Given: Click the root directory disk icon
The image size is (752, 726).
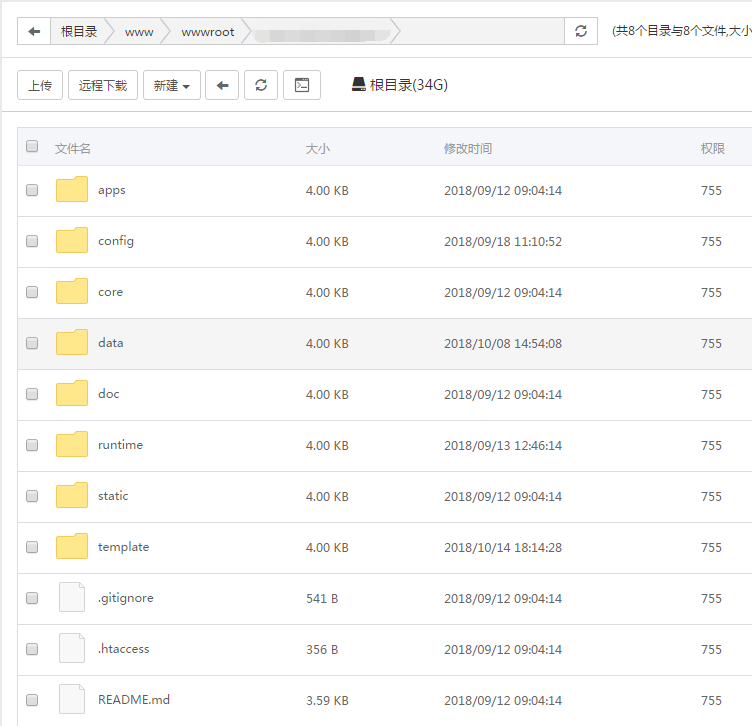Looking at the screenshot, I should click(x=359, y=85).
